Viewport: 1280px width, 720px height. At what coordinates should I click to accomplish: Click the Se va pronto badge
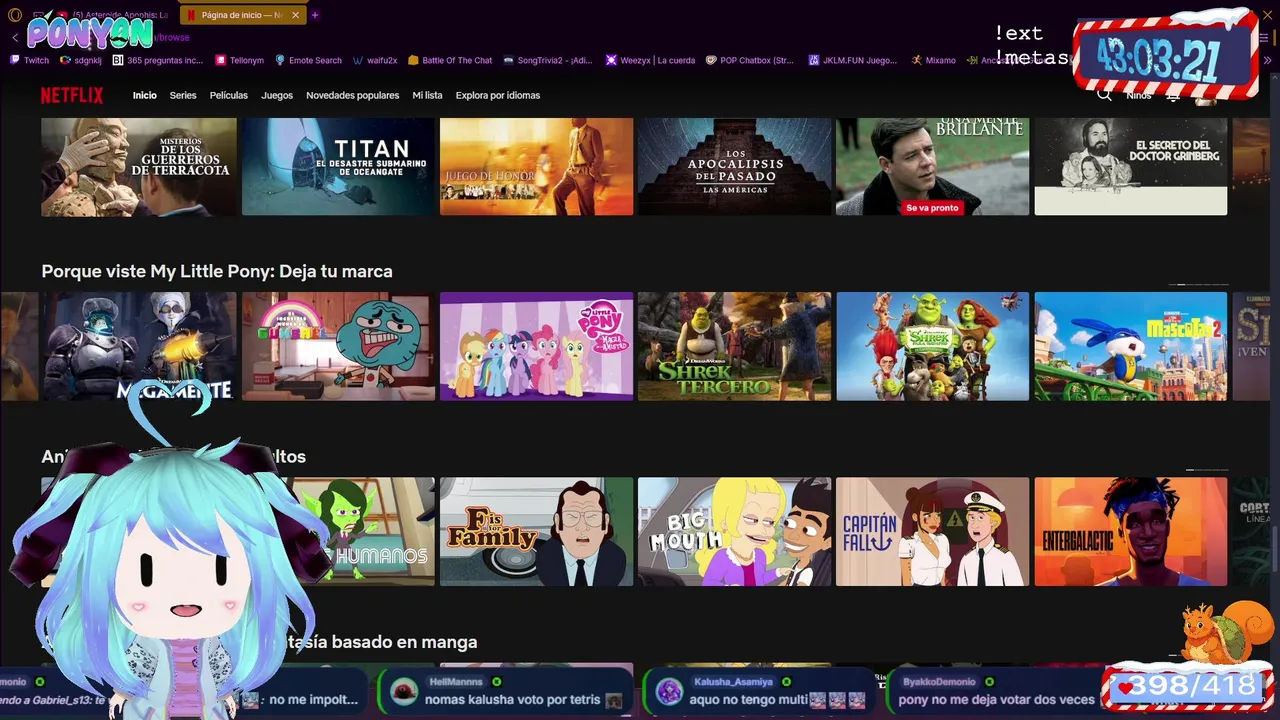coord(932,208)
